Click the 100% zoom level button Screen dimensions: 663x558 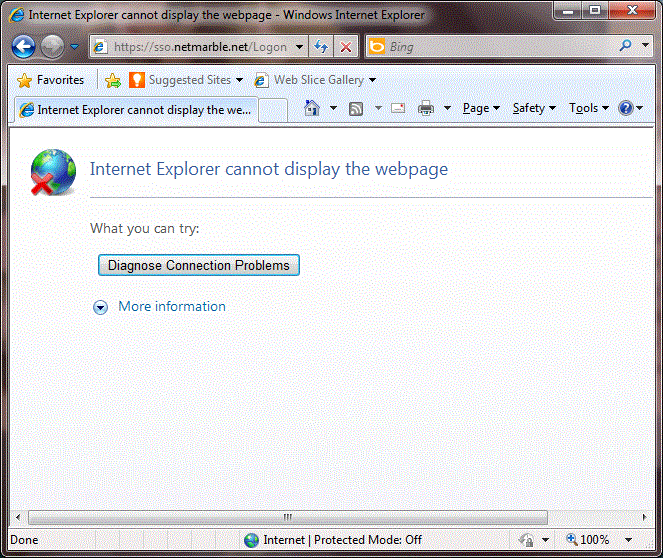(x=588, y=540)
